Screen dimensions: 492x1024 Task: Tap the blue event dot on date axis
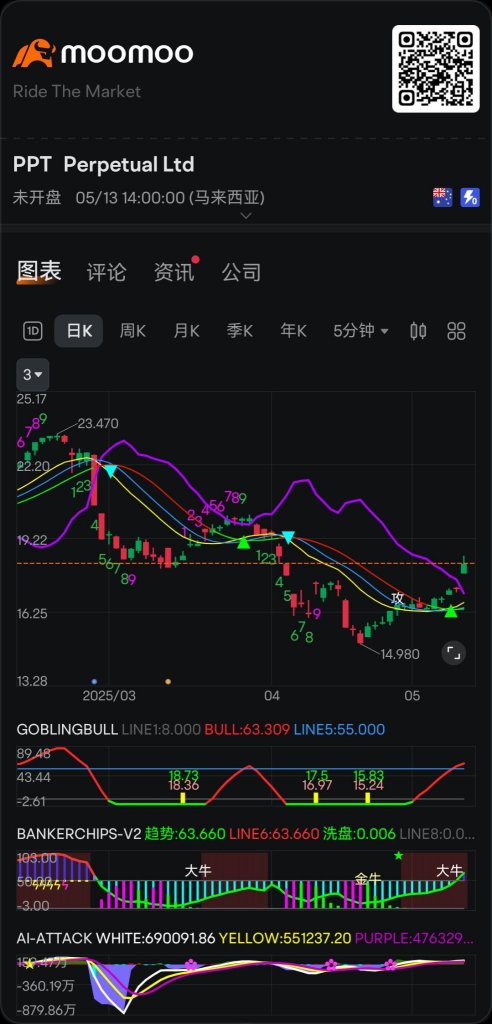(94, 681)
